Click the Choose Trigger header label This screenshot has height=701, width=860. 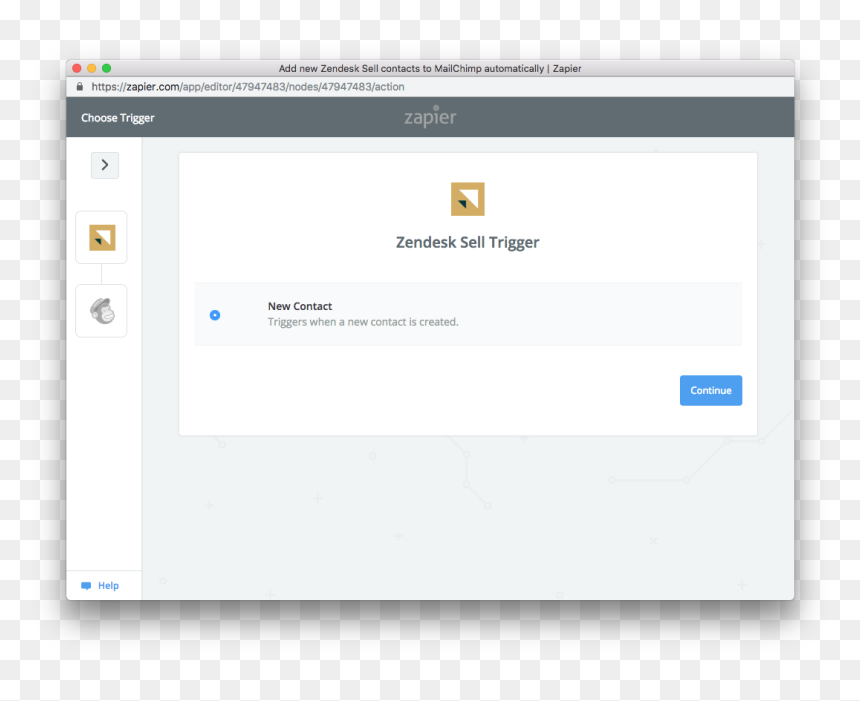(118, 118)
